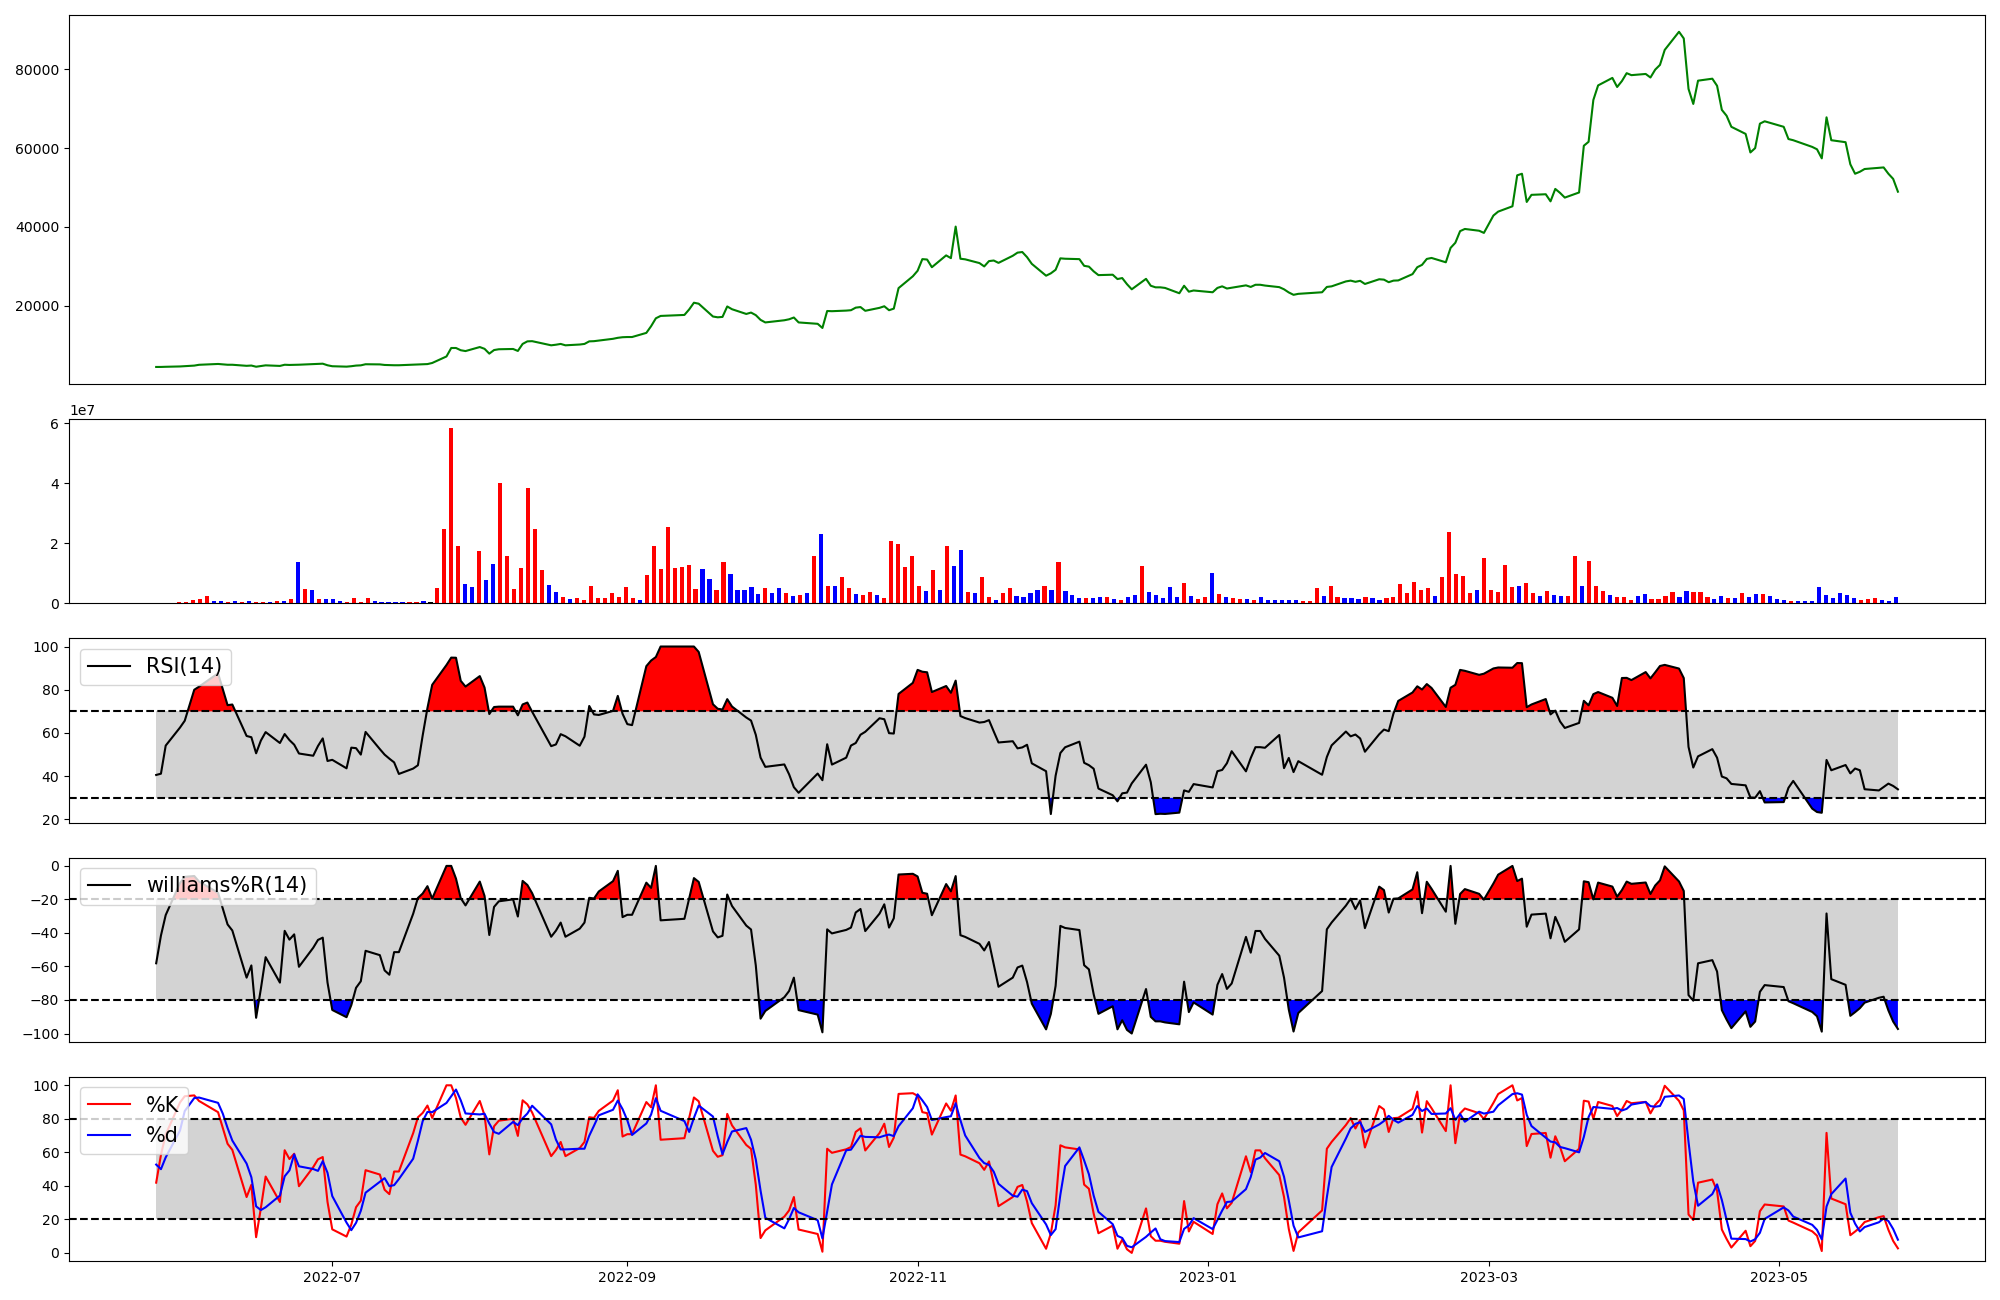Click the 80000 price axis tick label
The width and height of the screenshot is (2000, 1300).
pyautogui.click(x=38, y=70)
